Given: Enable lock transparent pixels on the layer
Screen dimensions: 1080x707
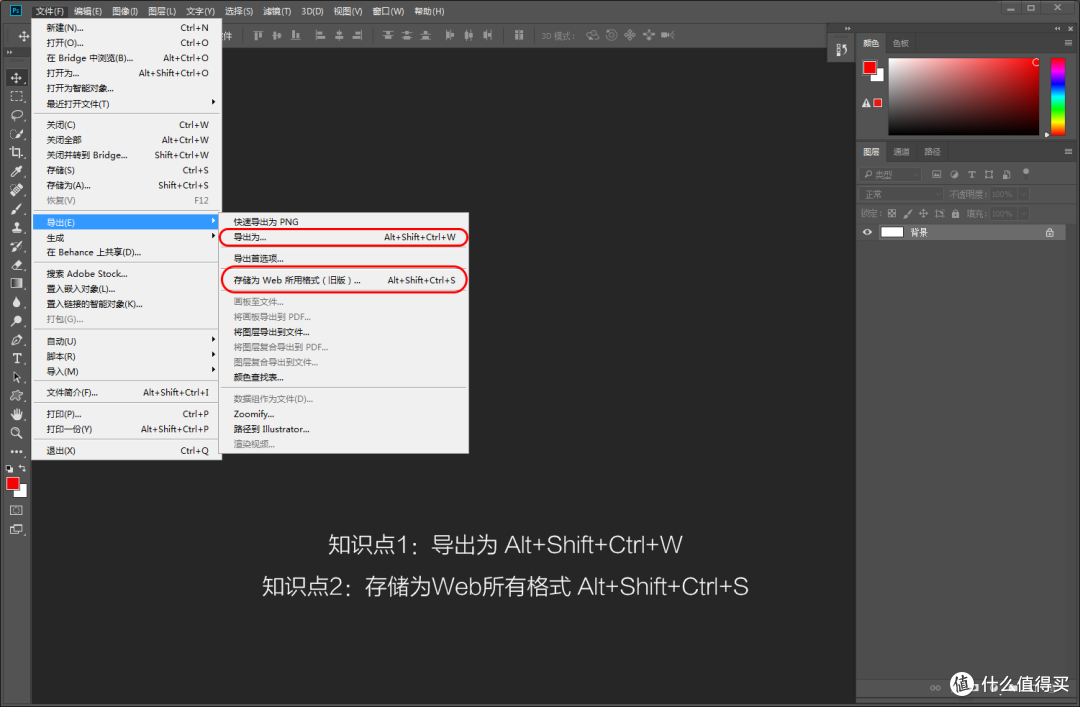Looking at the screenshot, I should (892, 213).
